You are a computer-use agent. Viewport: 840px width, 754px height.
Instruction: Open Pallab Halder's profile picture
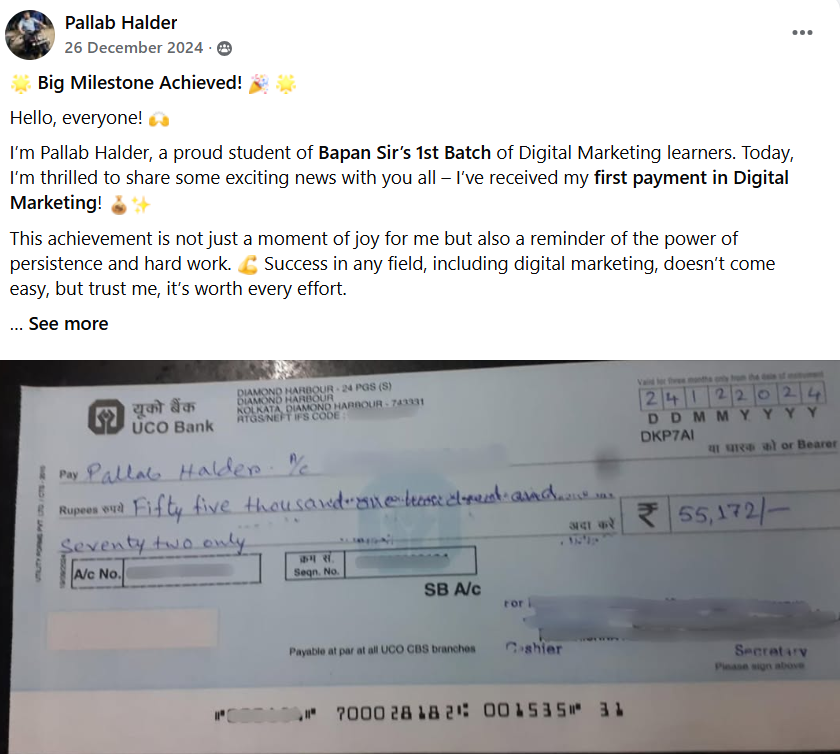pos(30,35)
